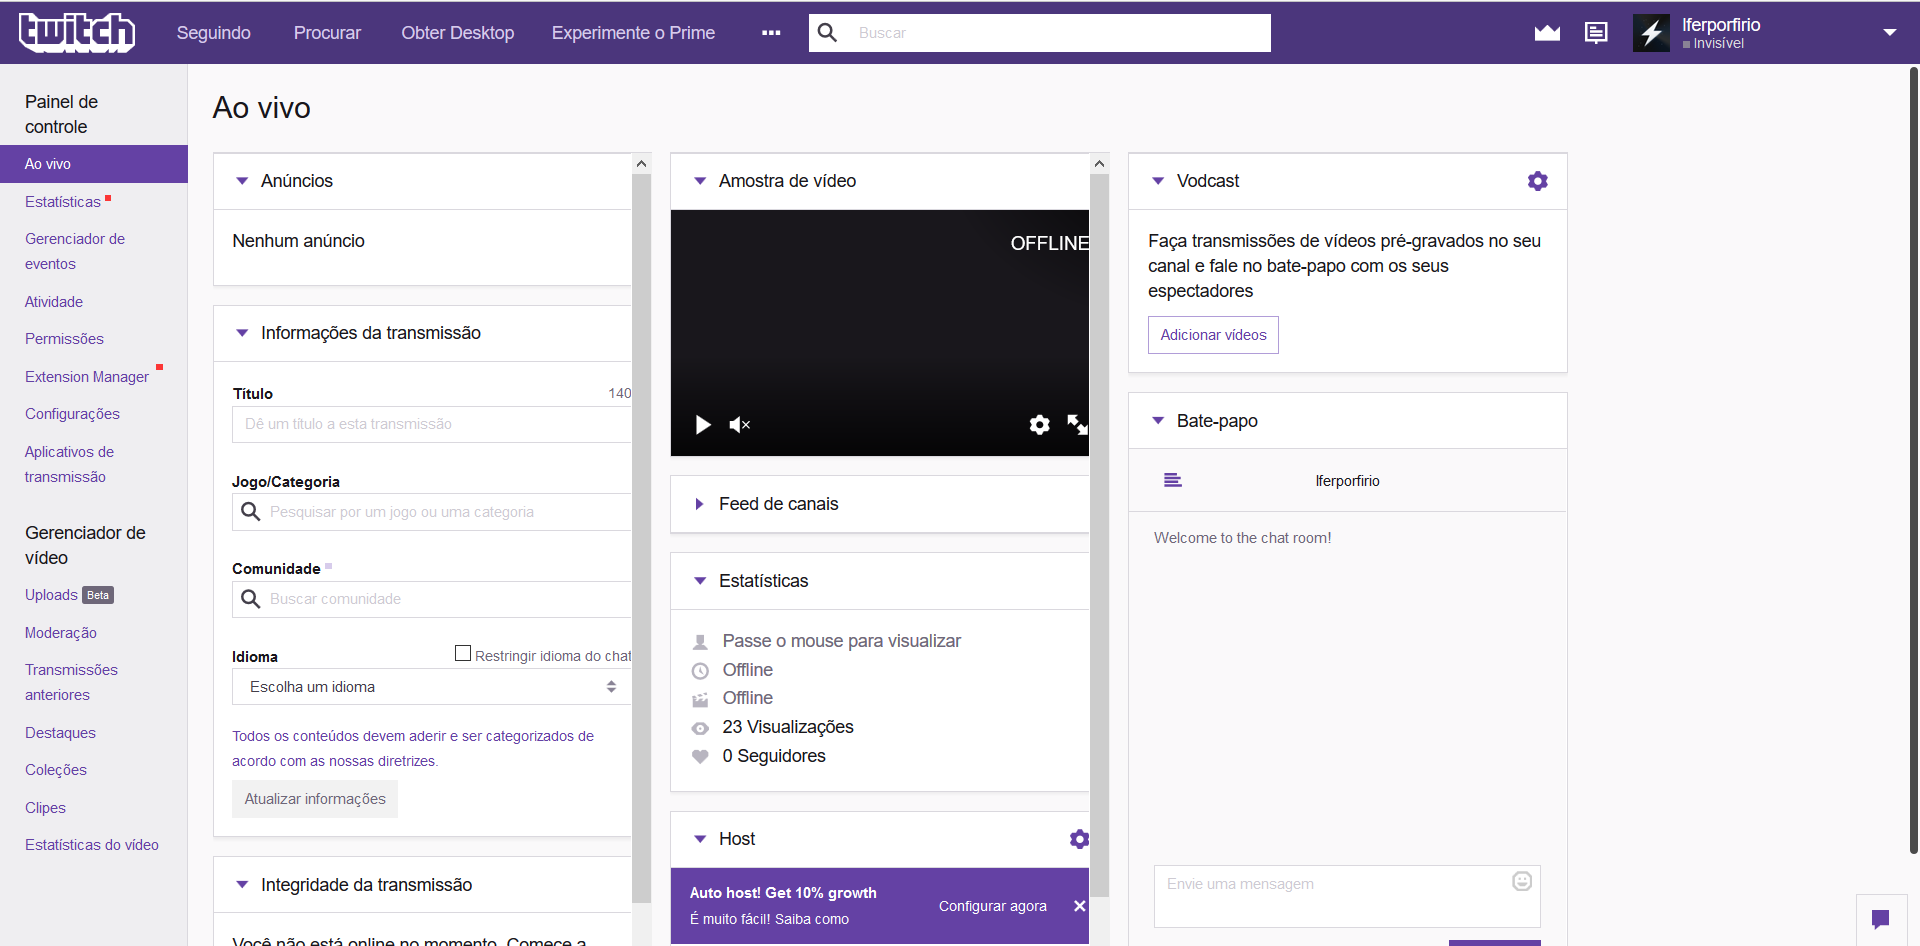This screenshot has height=946, width=1920.
Task: Collapse the Host panel
Action: pyautogui.click(x=700, y=839)
